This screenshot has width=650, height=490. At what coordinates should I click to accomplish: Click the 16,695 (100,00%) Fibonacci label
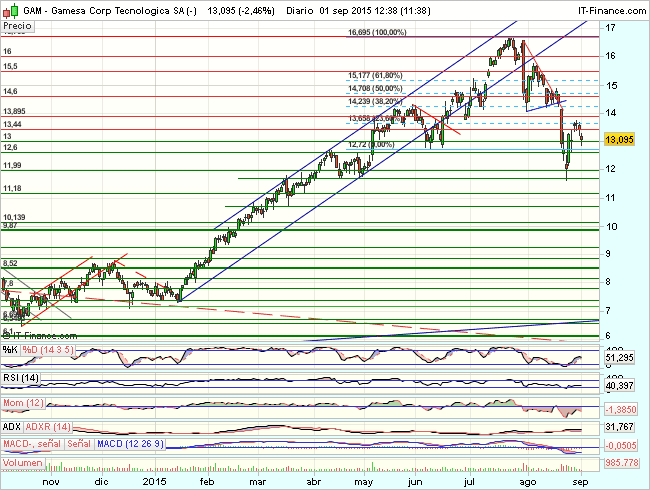point(377,32)
